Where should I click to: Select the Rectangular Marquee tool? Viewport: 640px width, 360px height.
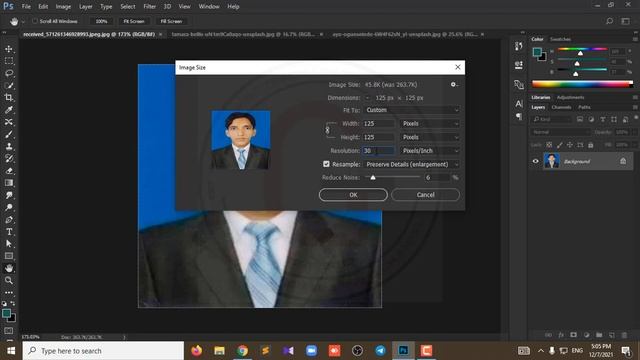(9, 61)
